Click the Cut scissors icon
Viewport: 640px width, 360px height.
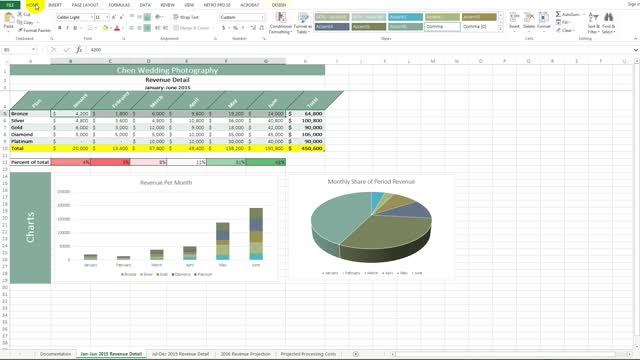click(20, 14)
